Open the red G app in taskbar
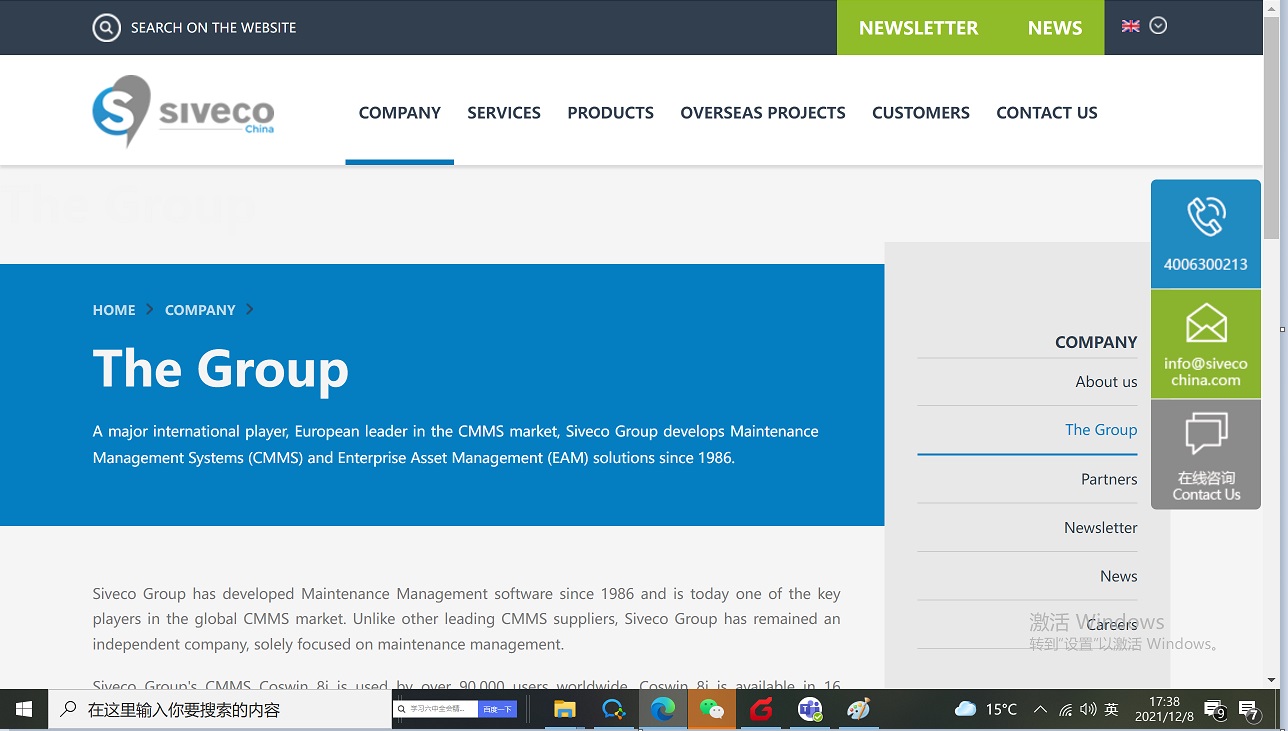The width and height of the screenshot is (1288, 731). tap(761, 710)
